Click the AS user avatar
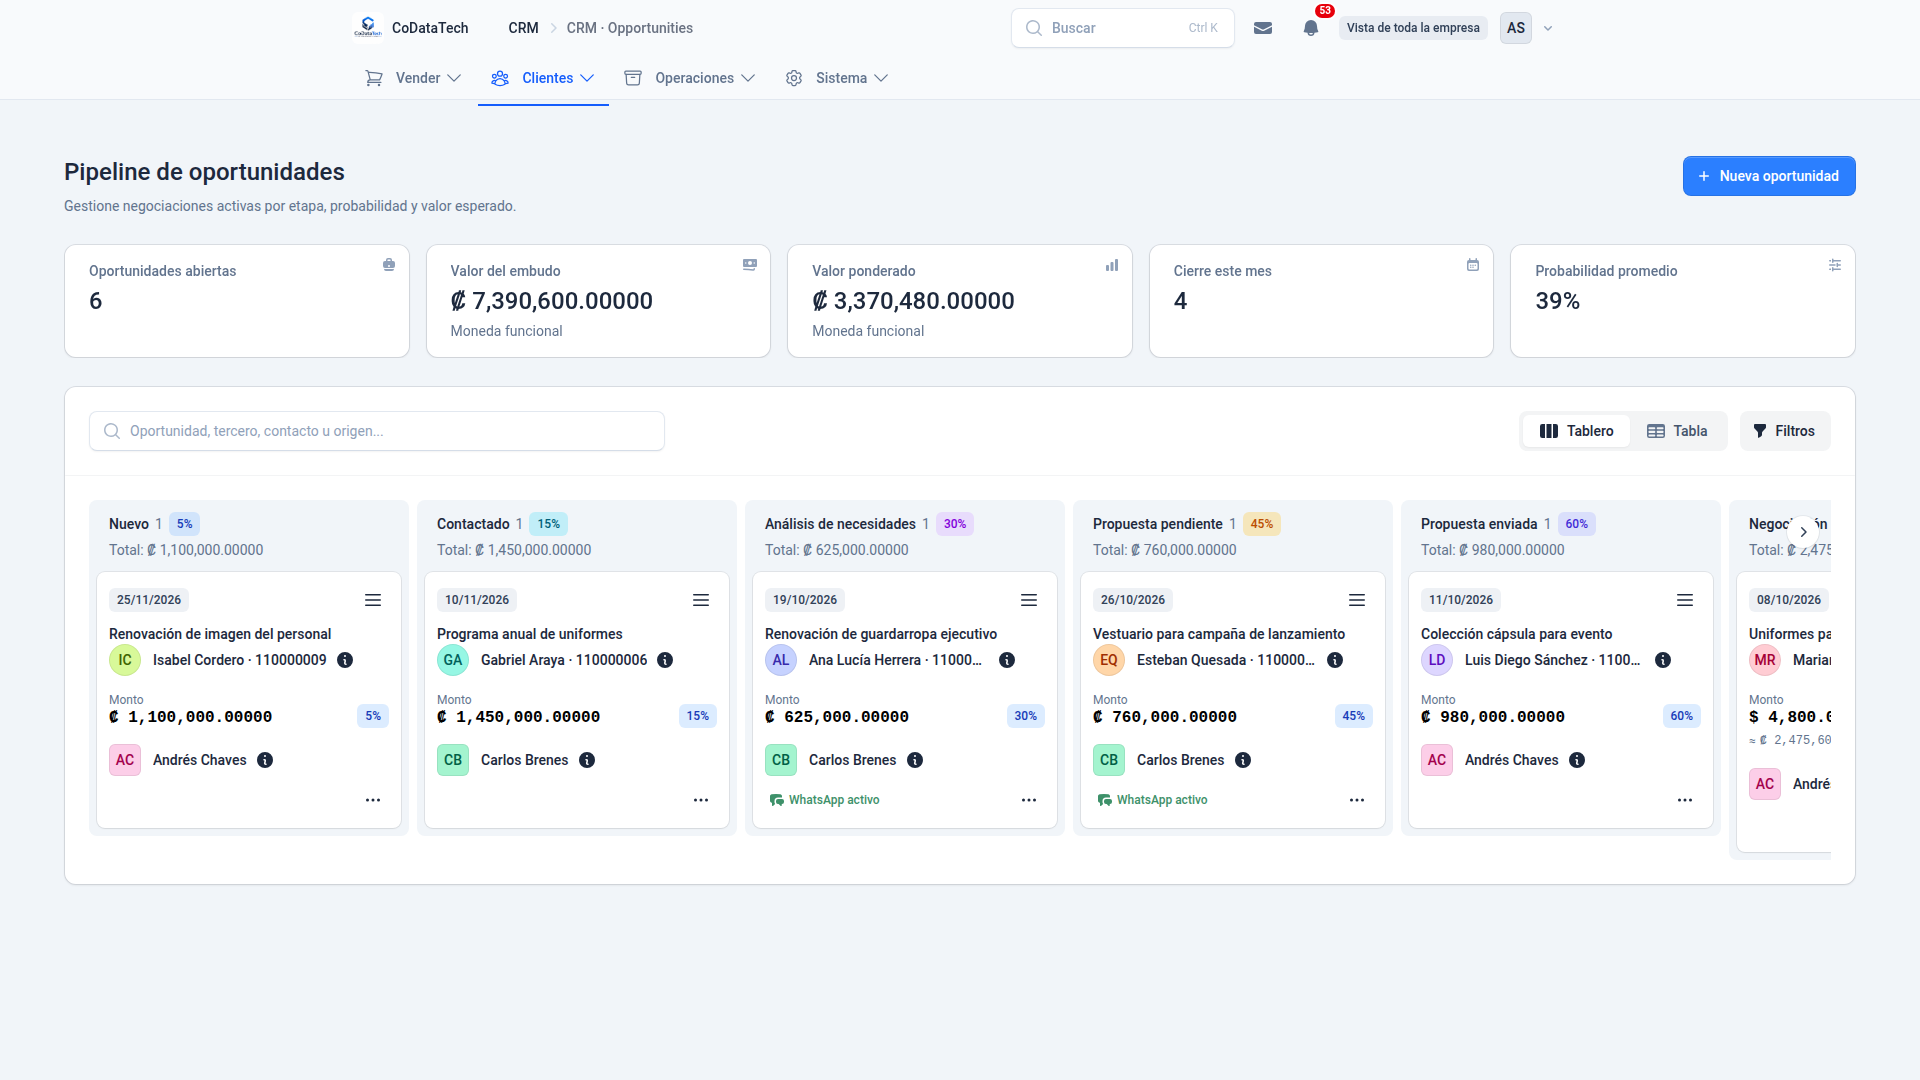Screen dimensions: 1920x1080 [x=1516, y=28]
